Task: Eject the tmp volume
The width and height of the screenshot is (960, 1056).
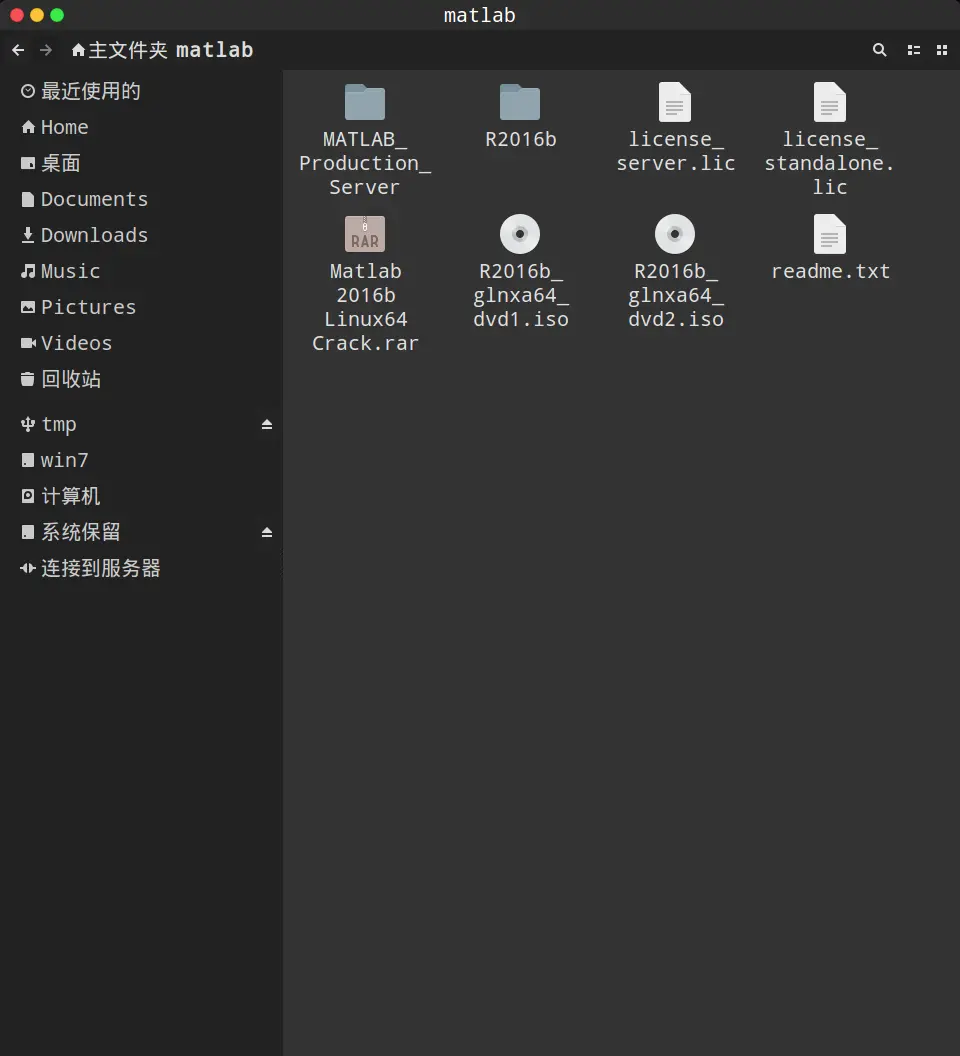Action: click(x=267, y=424)
